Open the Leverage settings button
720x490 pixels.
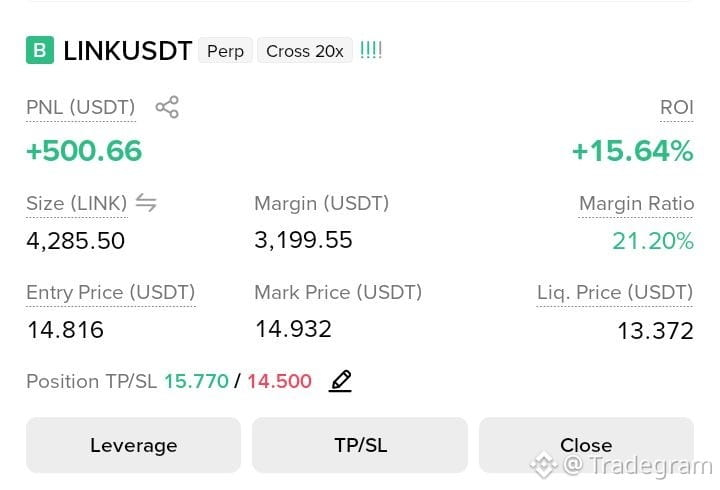click(x=134, y=445)
